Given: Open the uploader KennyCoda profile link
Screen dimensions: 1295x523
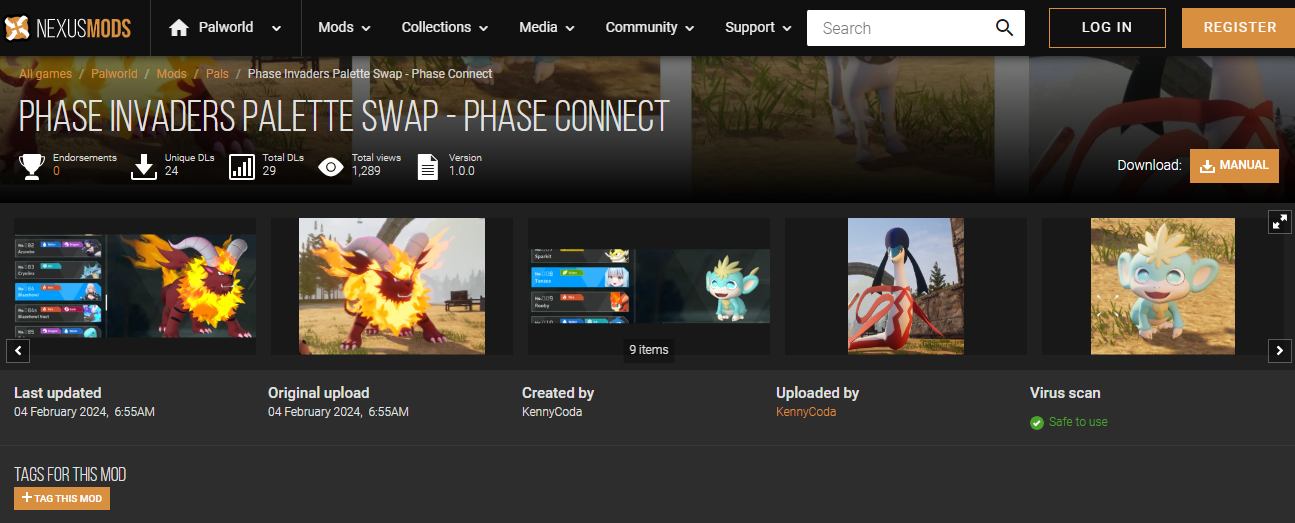Looking at the screenshot, I should (x=806, y=412).
